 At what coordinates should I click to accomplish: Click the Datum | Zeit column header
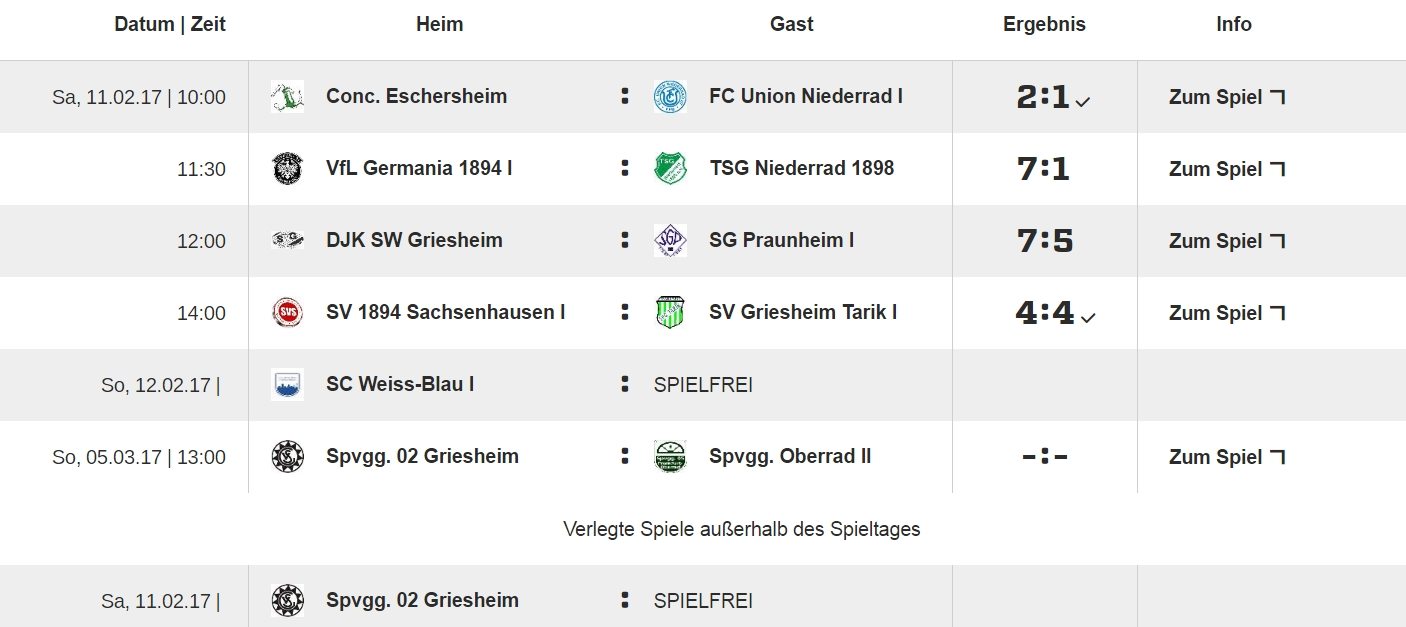pyautogui.click(x=170, y=24)
